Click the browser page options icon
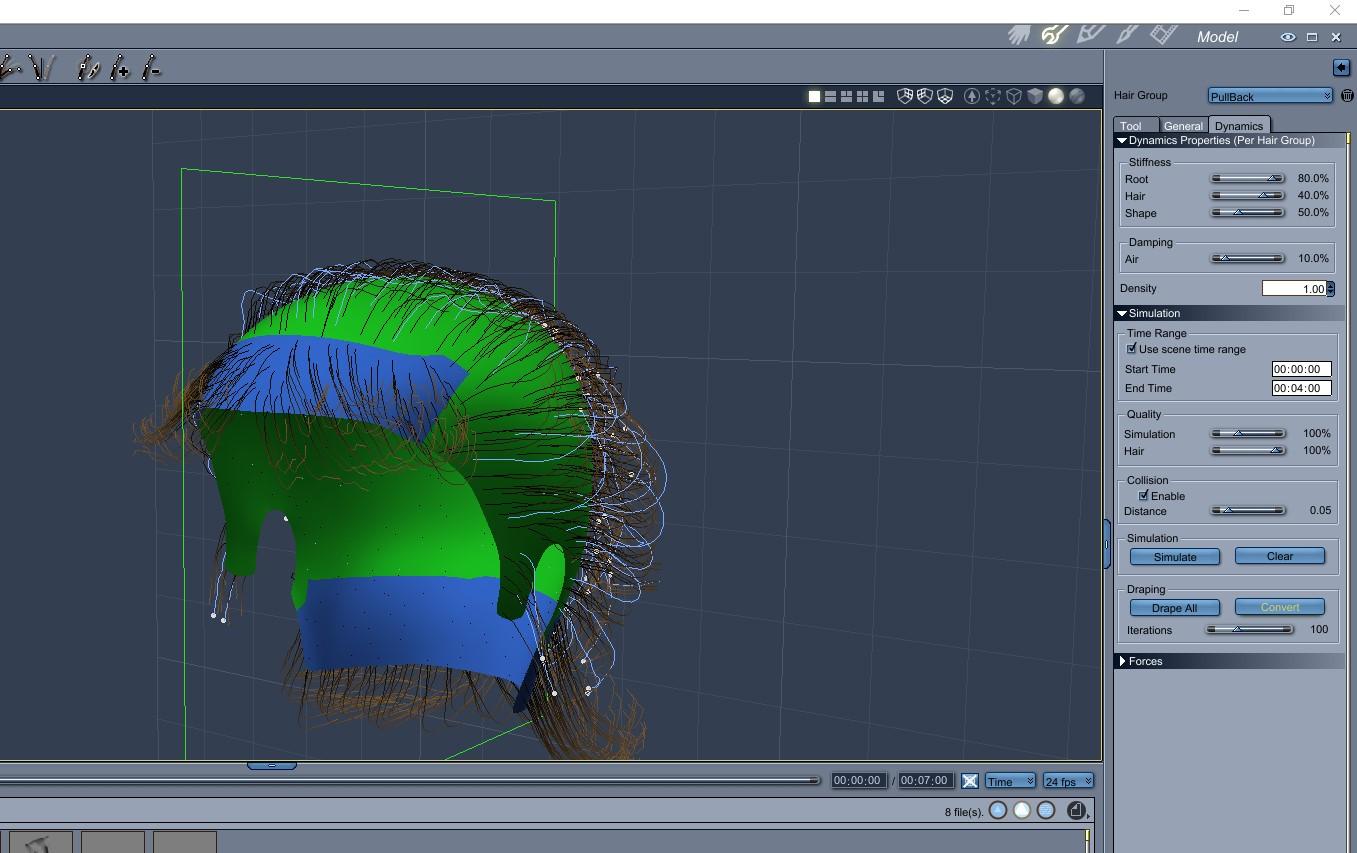 tap(1076, 811)
